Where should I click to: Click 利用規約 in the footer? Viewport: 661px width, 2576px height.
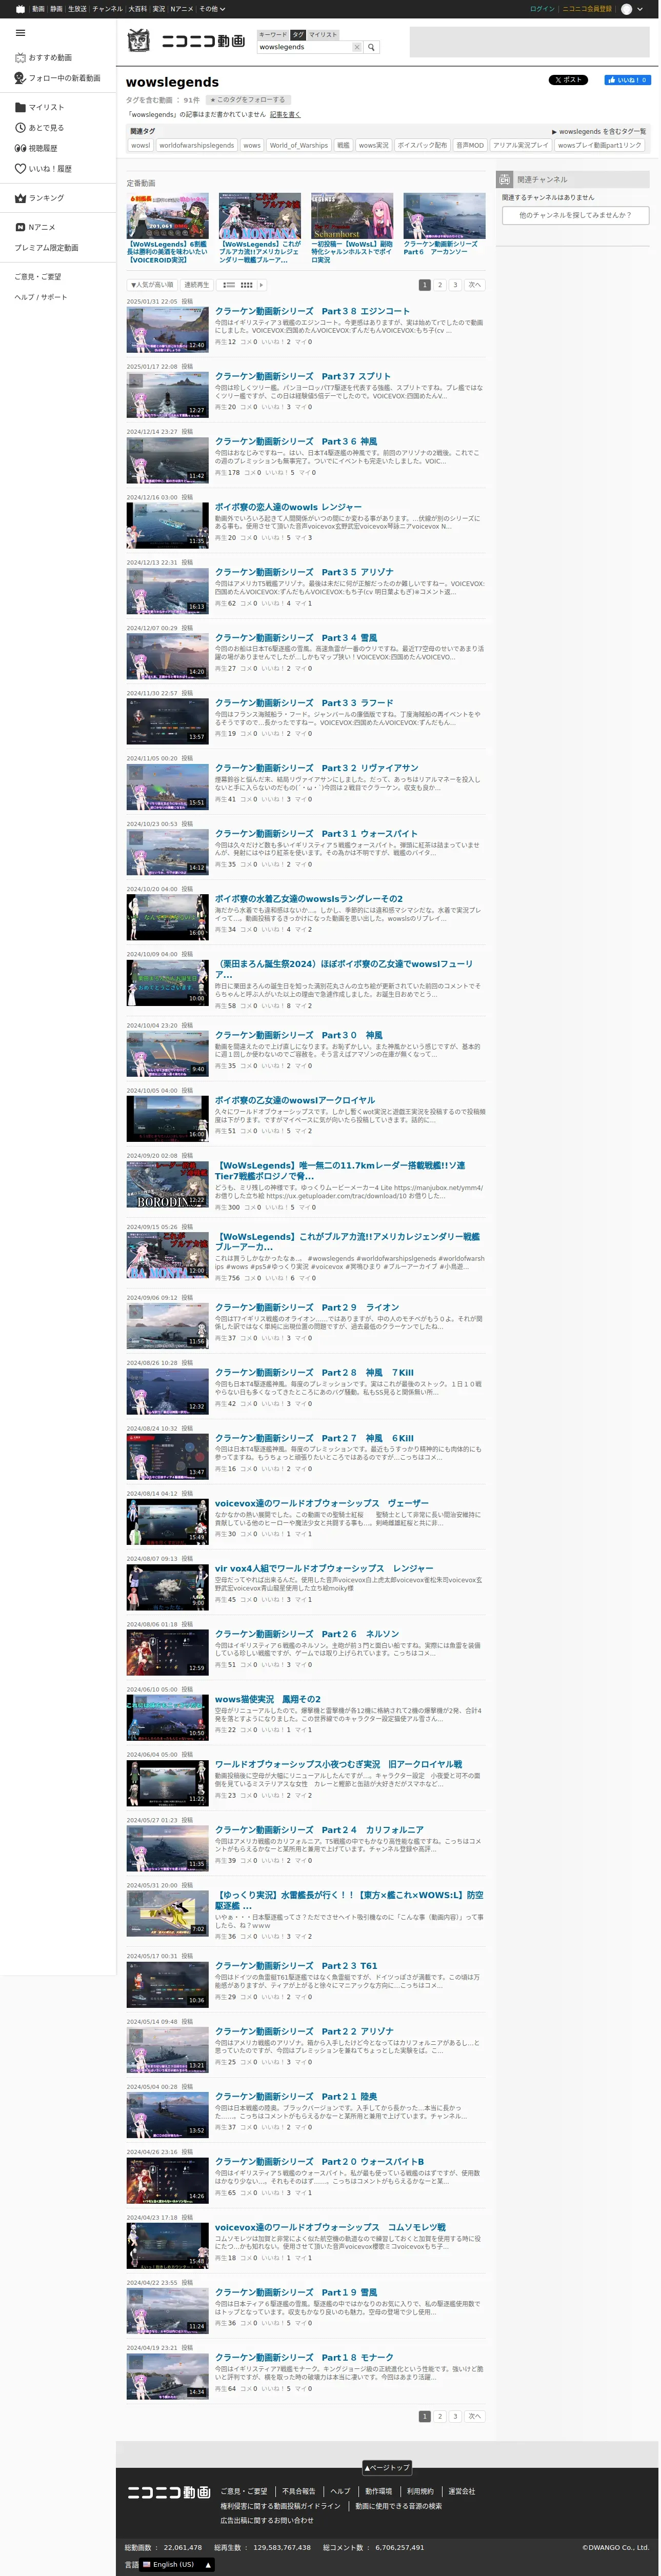point(420,2491)
